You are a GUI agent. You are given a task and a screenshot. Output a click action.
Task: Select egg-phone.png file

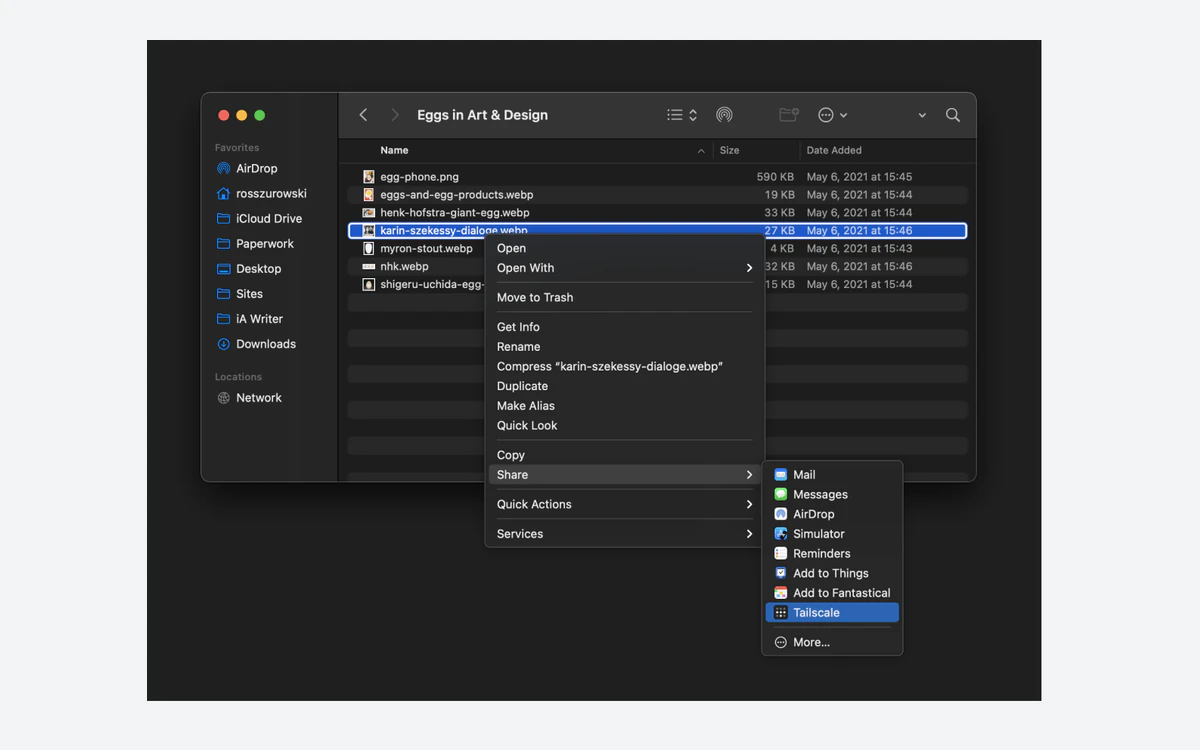point(658,177)
